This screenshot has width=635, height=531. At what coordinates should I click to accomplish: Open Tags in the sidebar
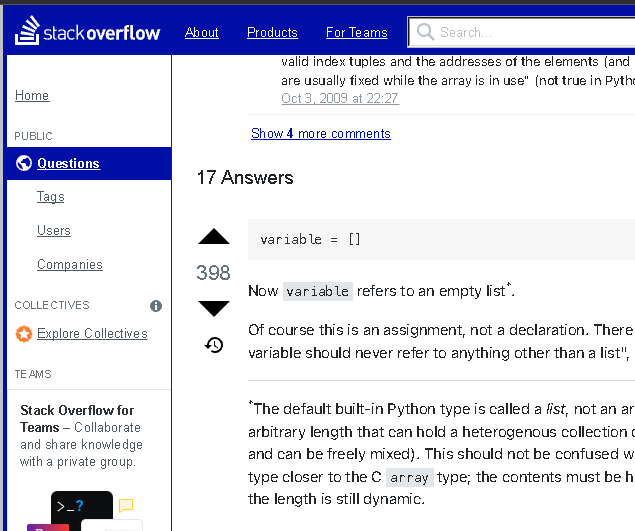51,197
